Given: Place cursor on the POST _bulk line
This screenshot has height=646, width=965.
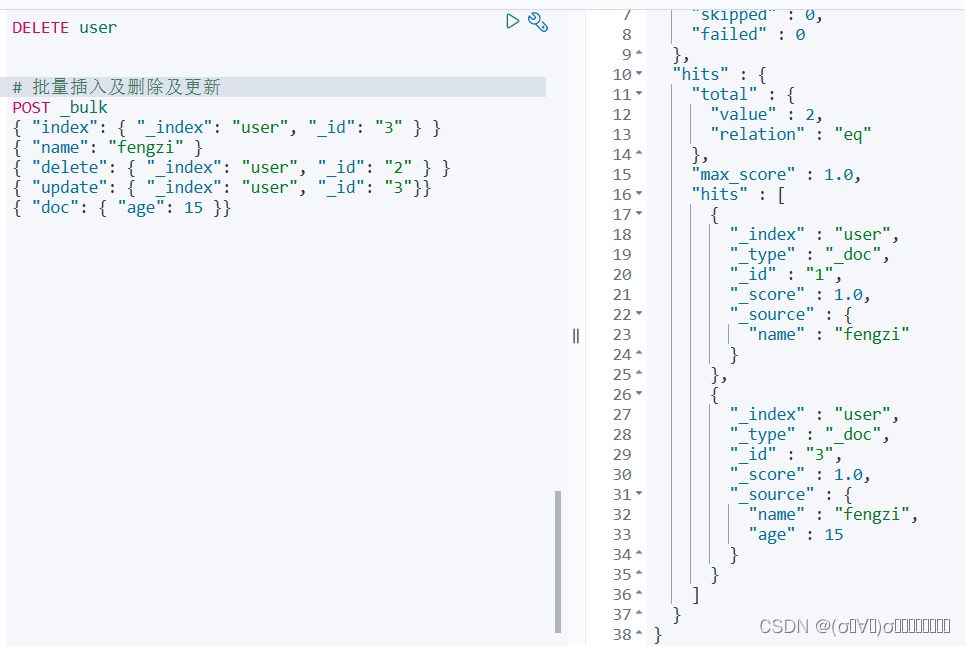Looking at the screenshot, I should [60, 107].
